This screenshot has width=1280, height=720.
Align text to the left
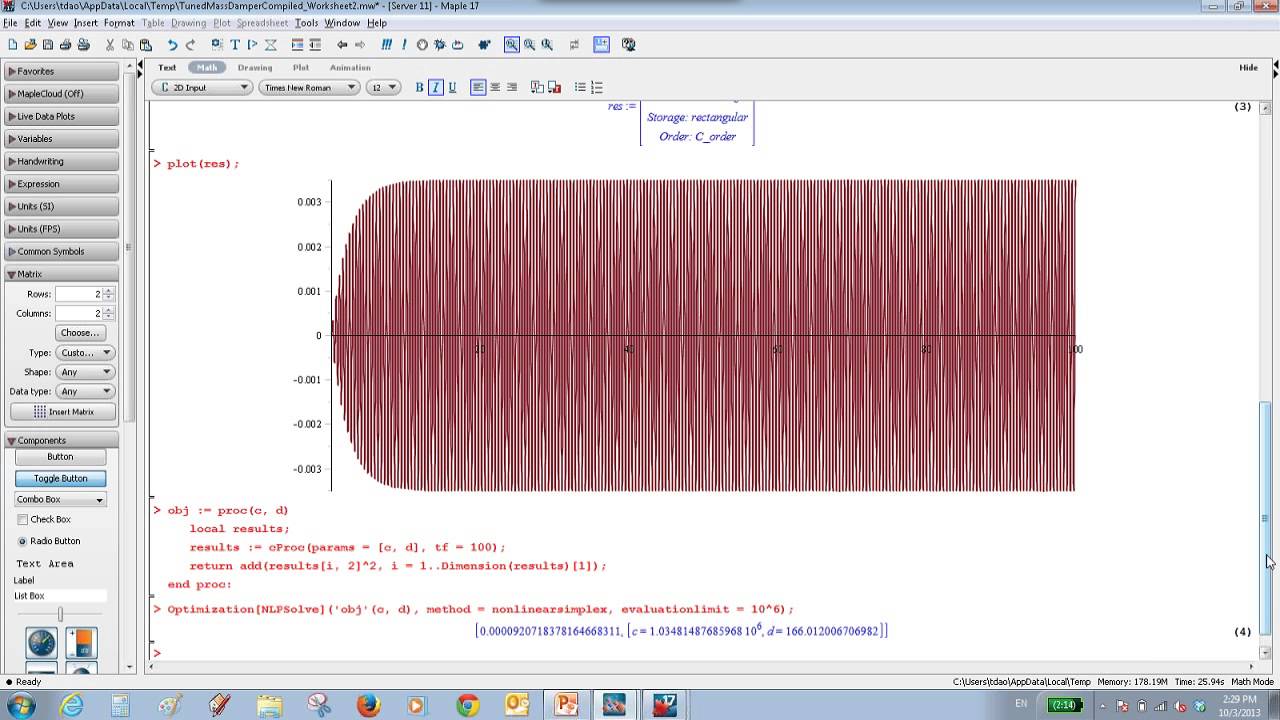pos(478,87)
